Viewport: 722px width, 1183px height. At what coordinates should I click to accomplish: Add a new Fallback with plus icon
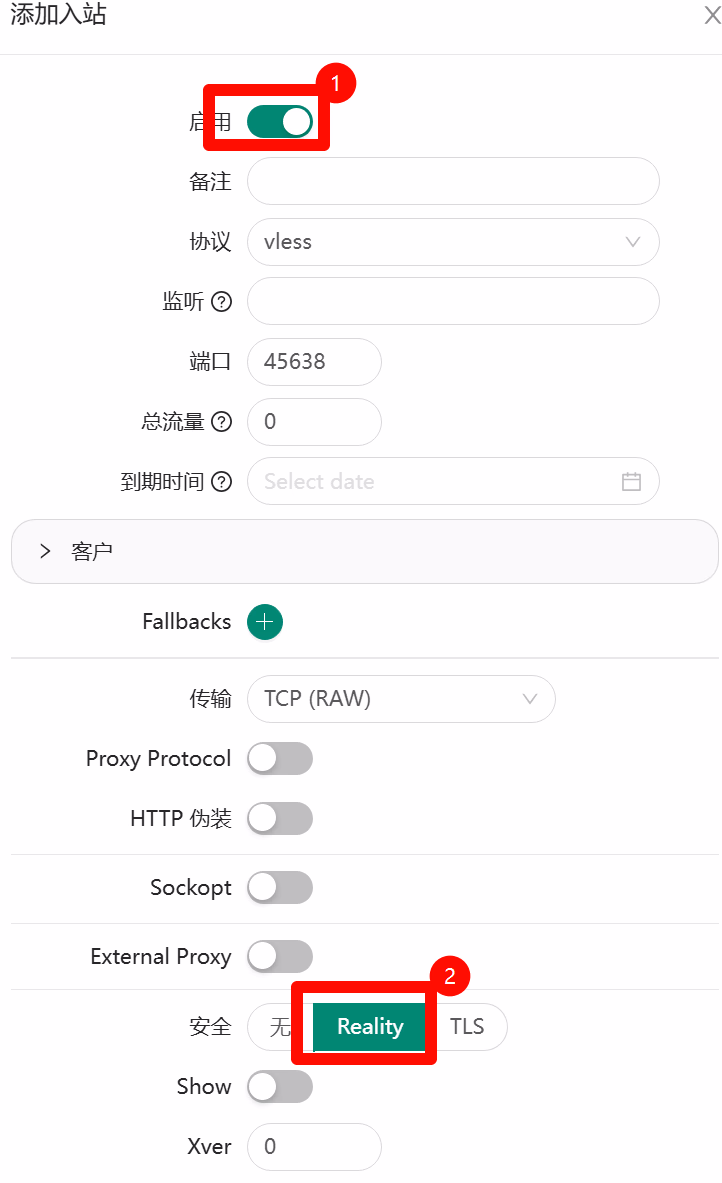265,622
